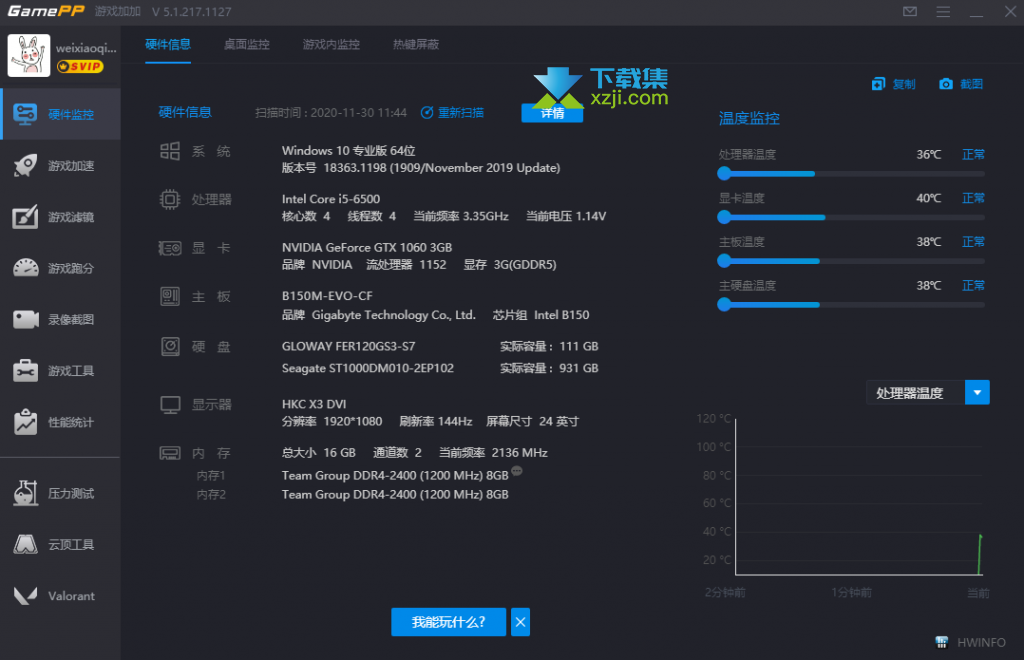Switch to 游戏内监控 tab
This screenshot has height=660, width=1024.
click(331, 44)
